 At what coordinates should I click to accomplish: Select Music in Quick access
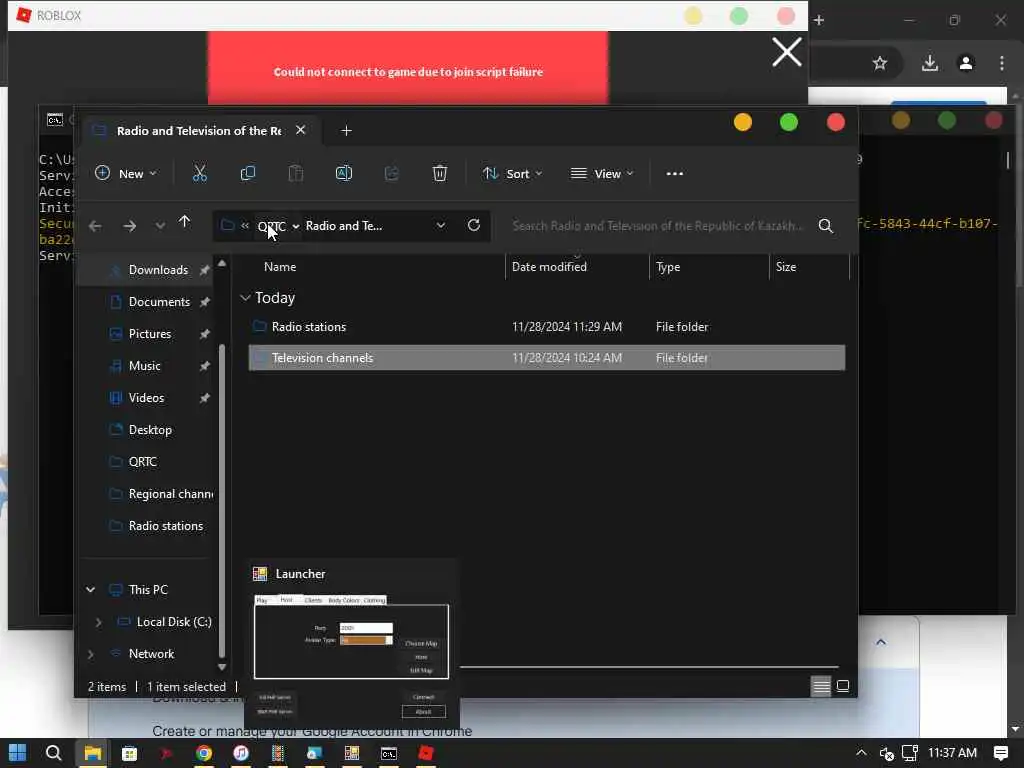tap(144, 366)
